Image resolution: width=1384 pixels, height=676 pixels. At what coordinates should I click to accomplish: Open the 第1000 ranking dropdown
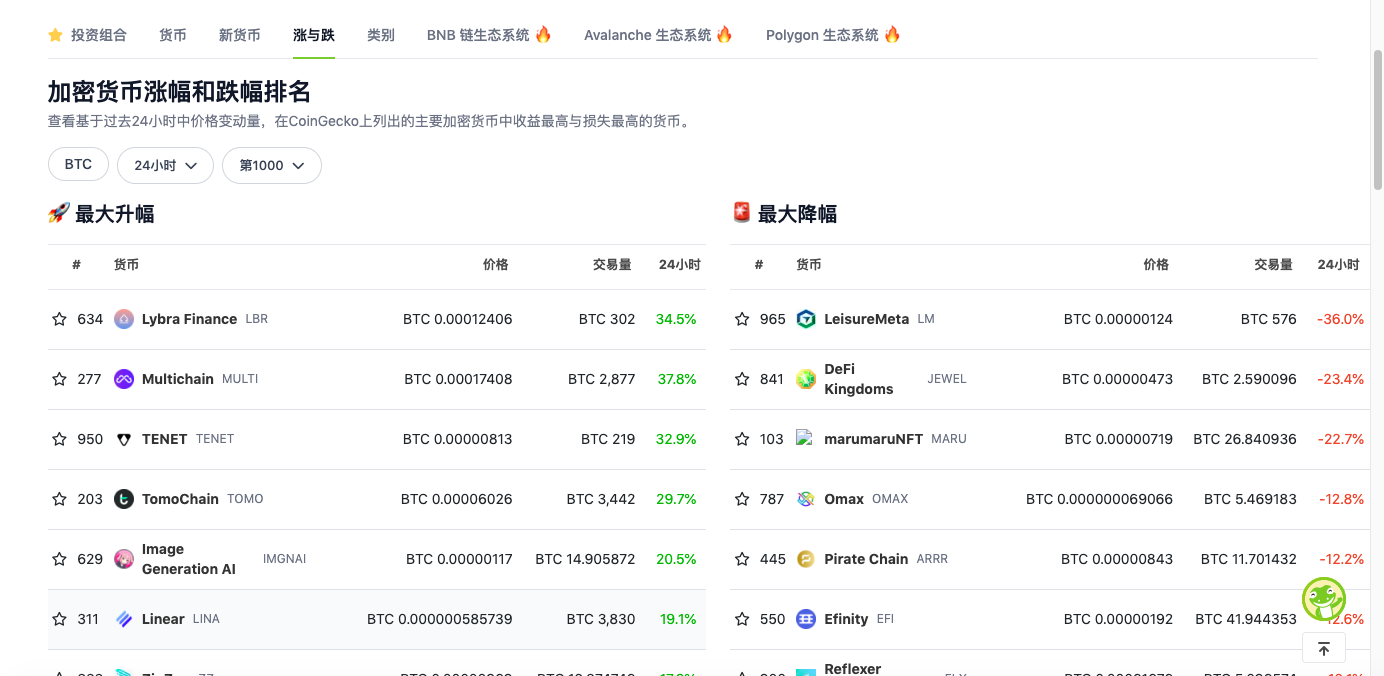[x=271, y=165]
